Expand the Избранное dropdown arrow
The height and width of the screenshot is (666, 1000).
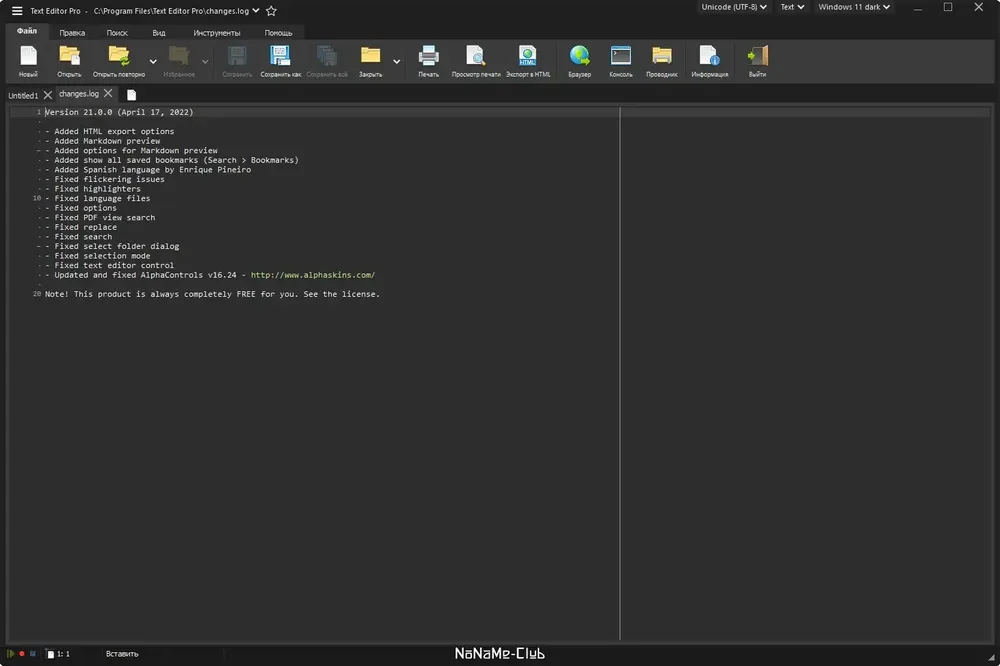coord(205,62)
